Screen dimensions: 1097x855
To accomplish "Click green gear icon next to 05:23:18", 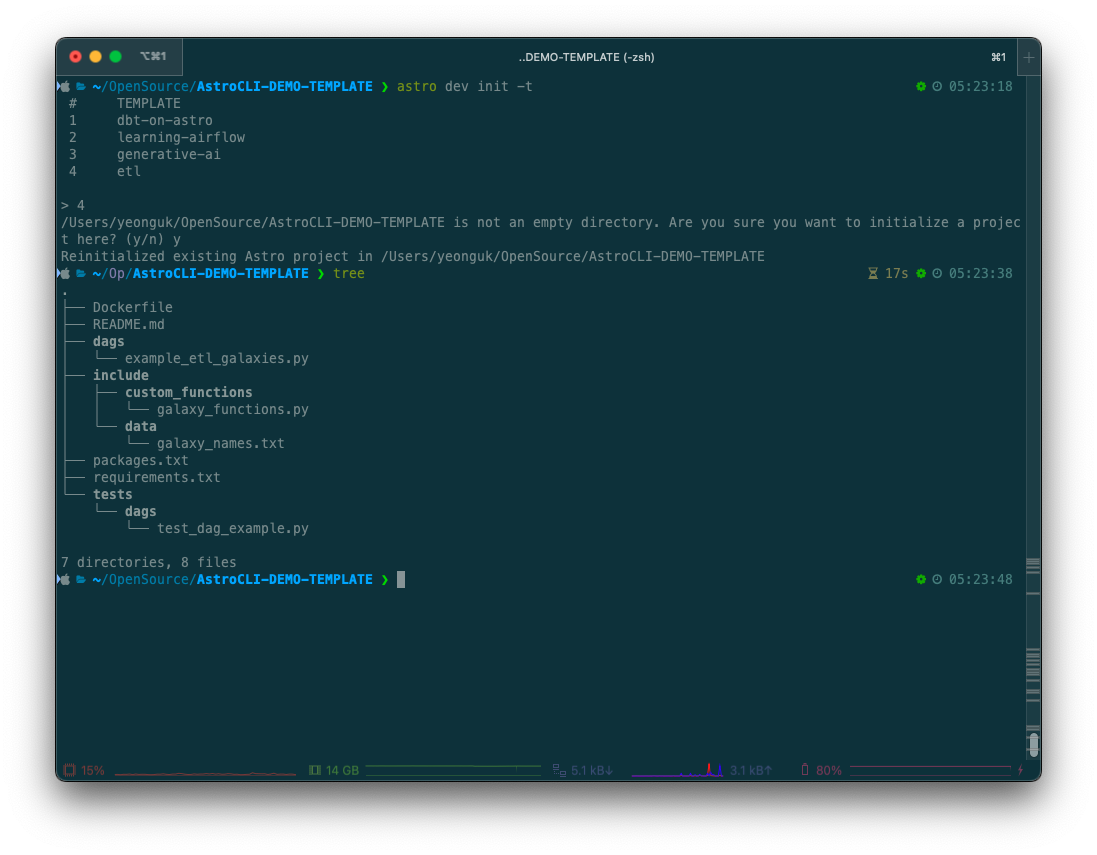I will (921, 87).
